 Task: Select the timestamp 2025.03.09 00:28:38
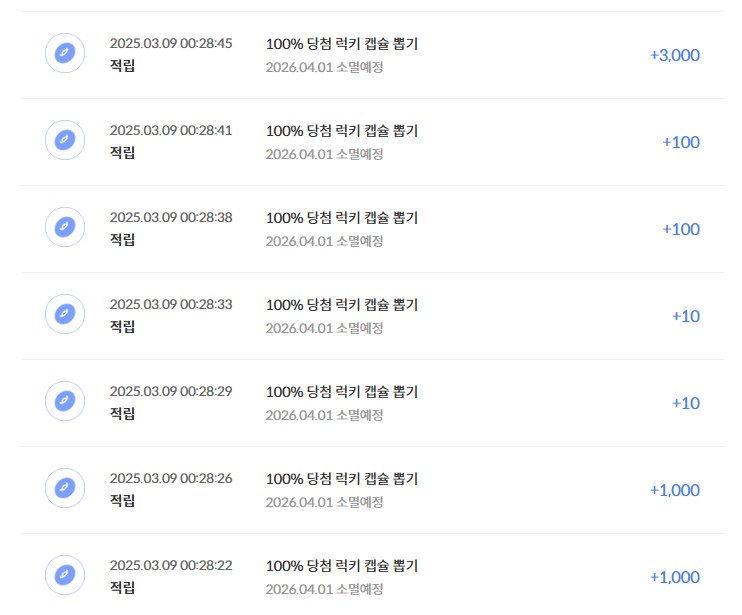[171, 218]
